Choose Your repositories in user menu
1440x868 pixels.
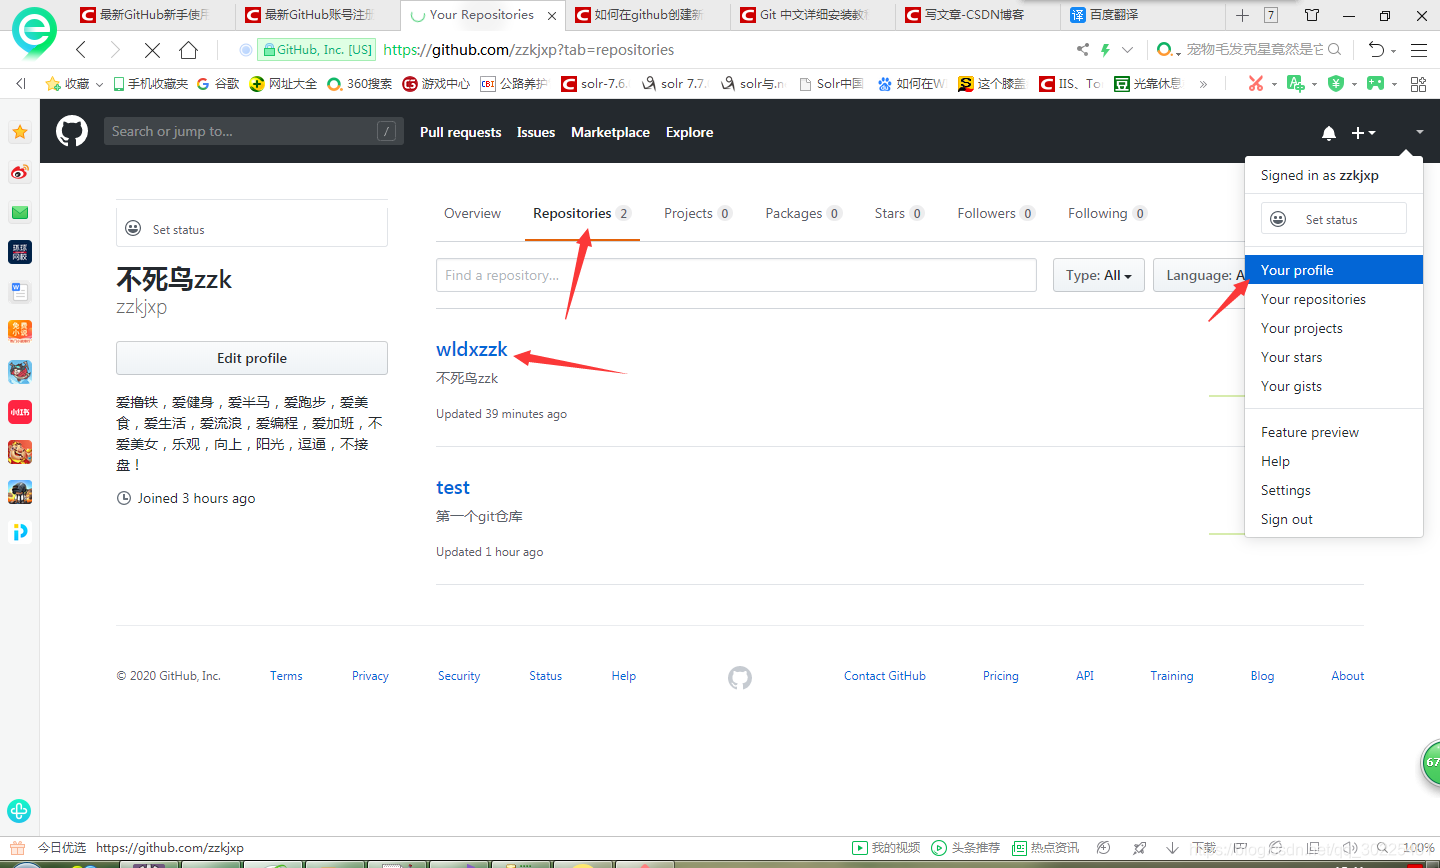tap(1334, 299)
